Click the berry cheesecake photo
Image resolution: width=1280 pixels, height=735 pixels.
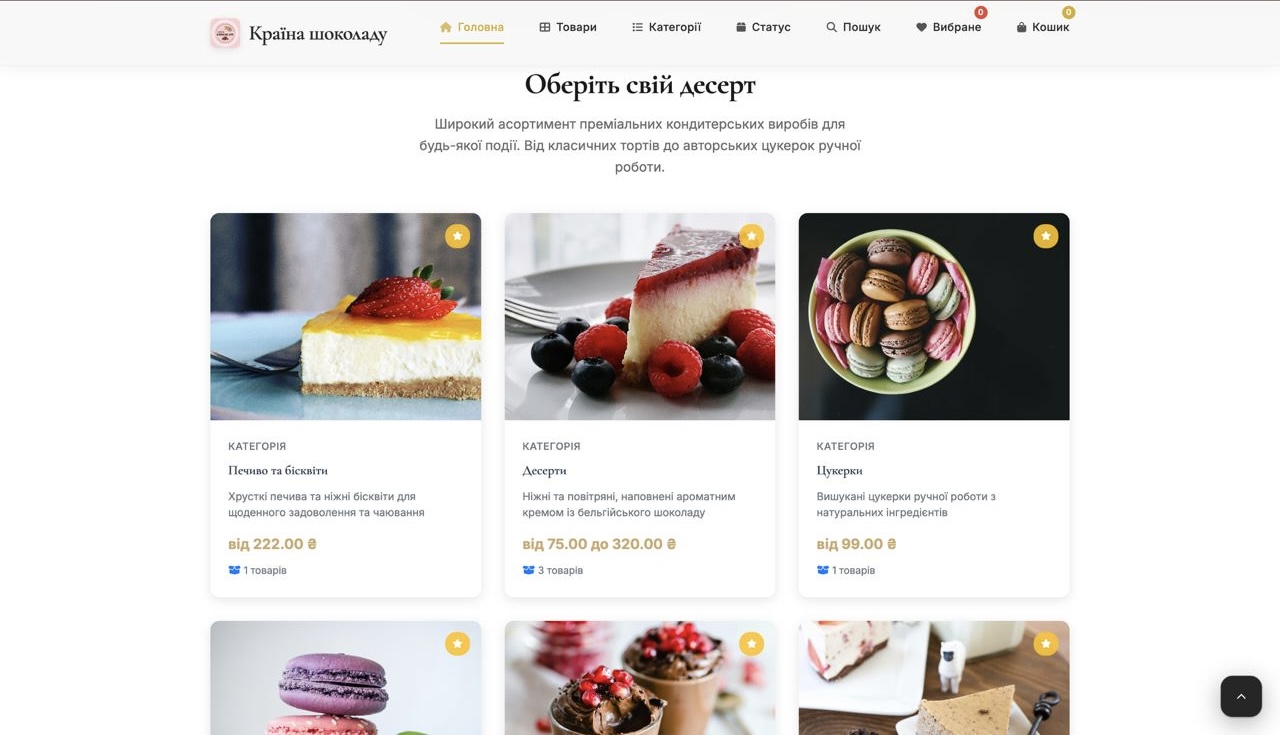coord(640,316)
